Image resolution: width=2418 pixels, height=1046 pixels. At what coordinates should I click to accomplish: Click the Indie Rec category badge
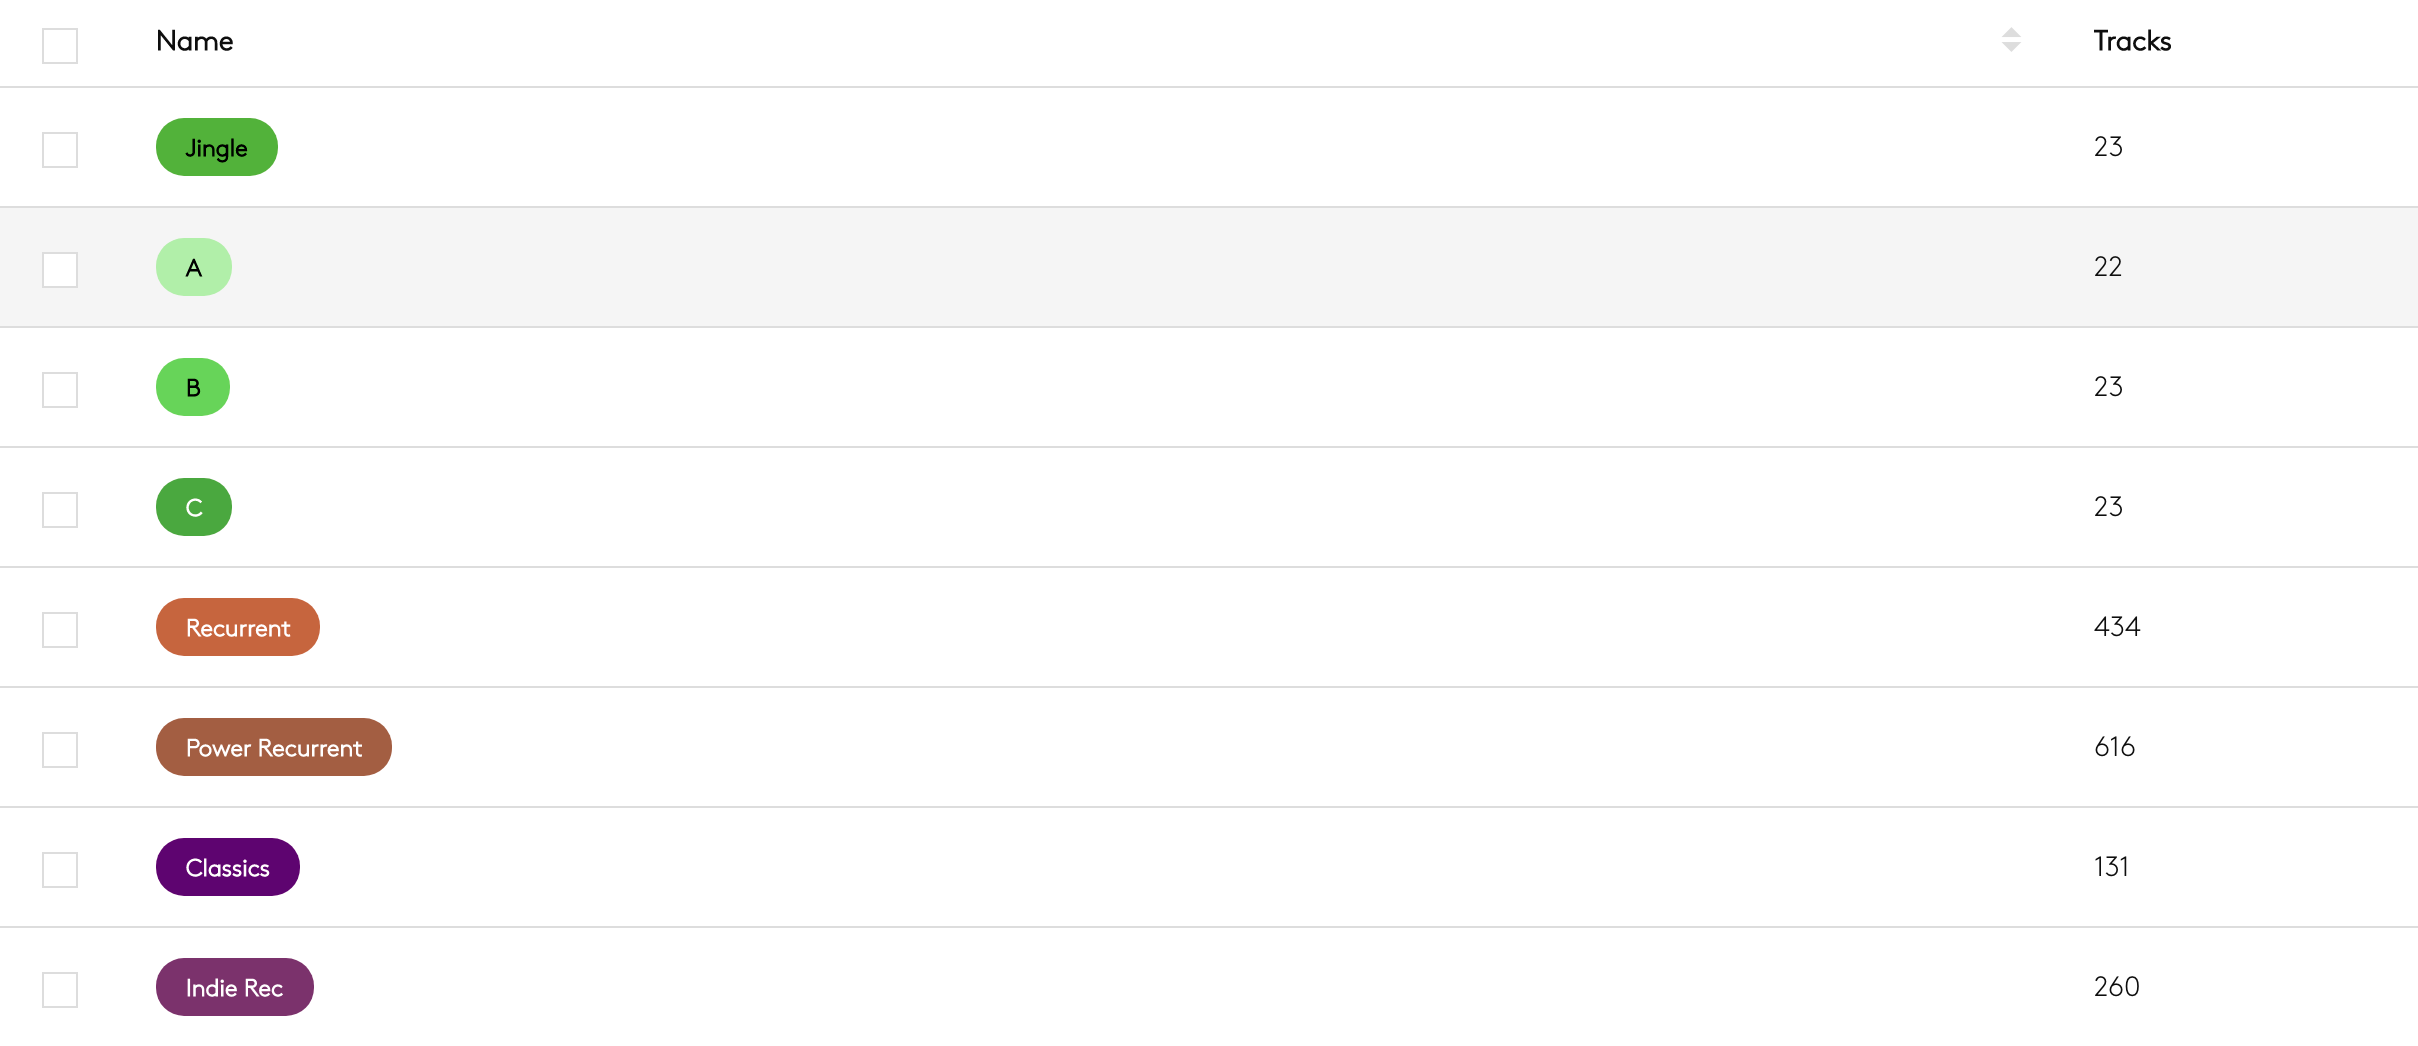(235, 987)
